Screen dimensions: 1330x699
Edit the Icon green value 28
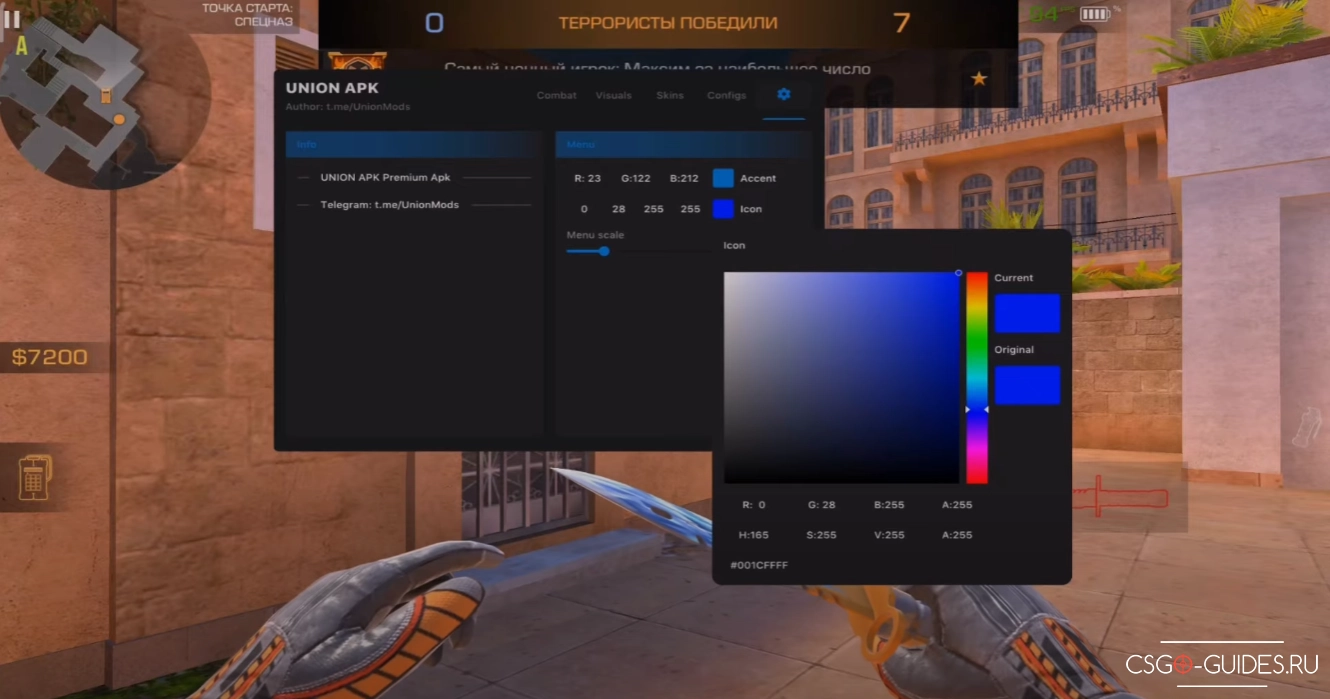pyautogui.click(x=619, y=209)
